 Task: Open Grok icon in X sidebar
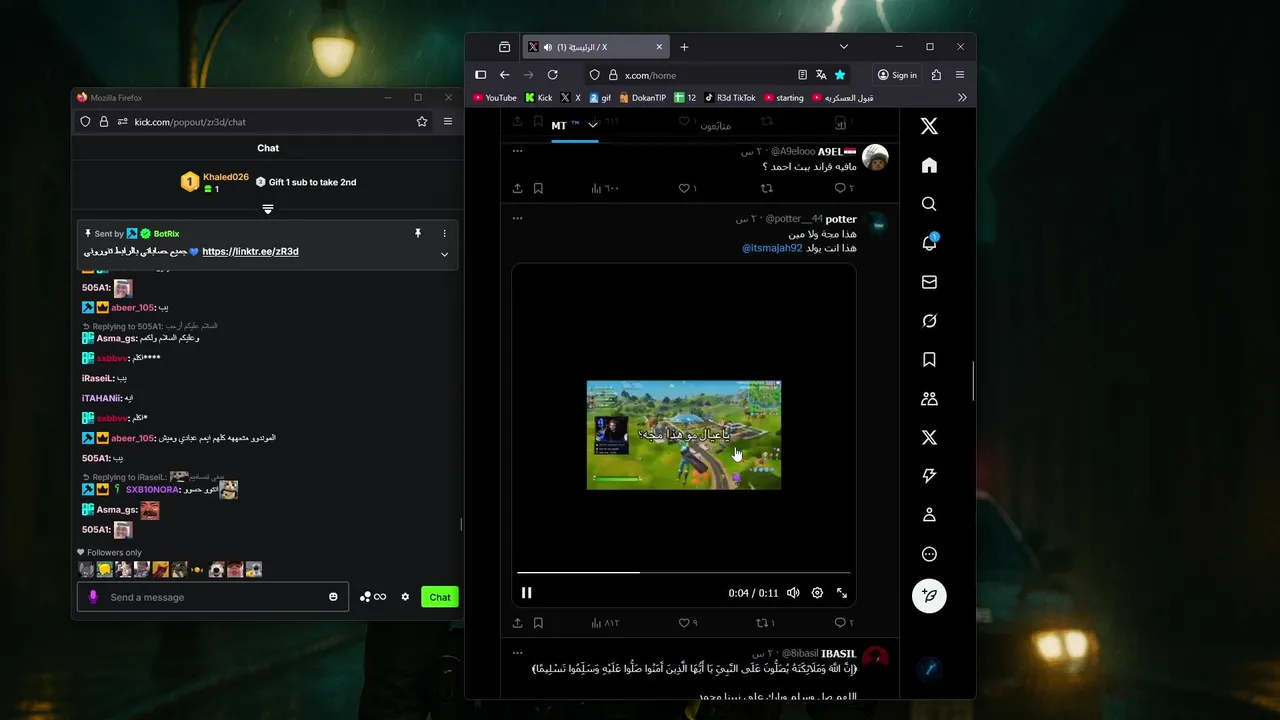click(929, 321)
